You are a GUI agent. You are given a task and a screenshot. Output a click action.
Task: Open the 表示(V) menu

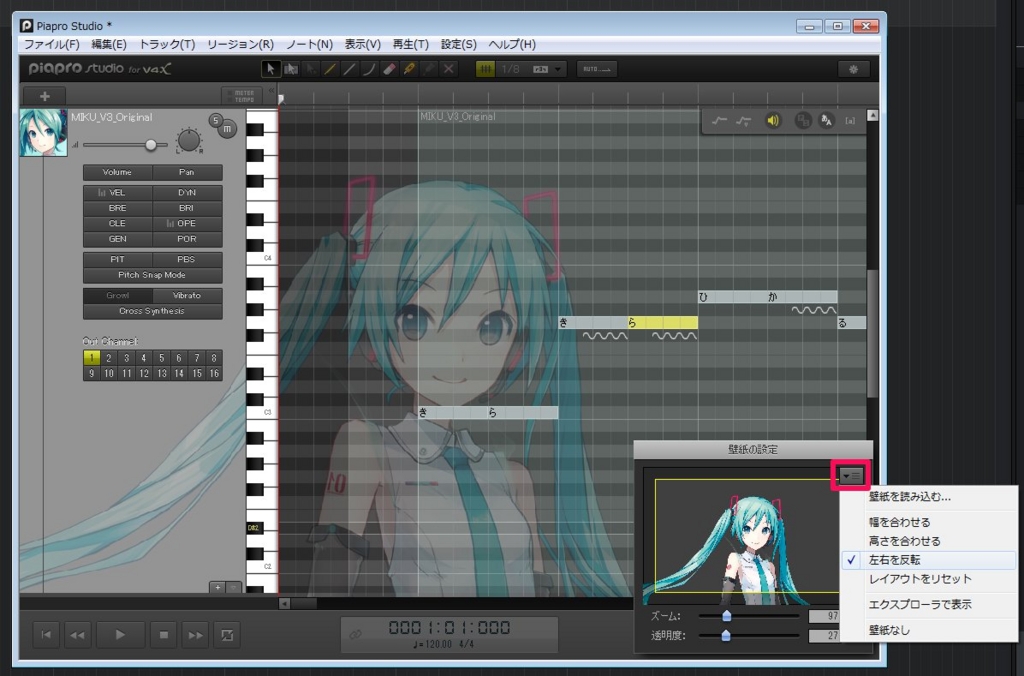[362, 44]
